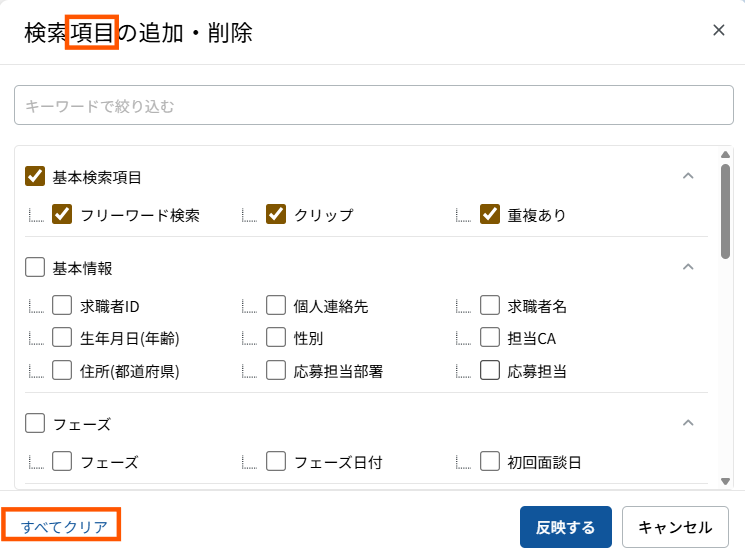Image resolution: width=745 pixels, height=556 pixels.
Task: Close the search item dialog with X
Action: click(718, 30)
